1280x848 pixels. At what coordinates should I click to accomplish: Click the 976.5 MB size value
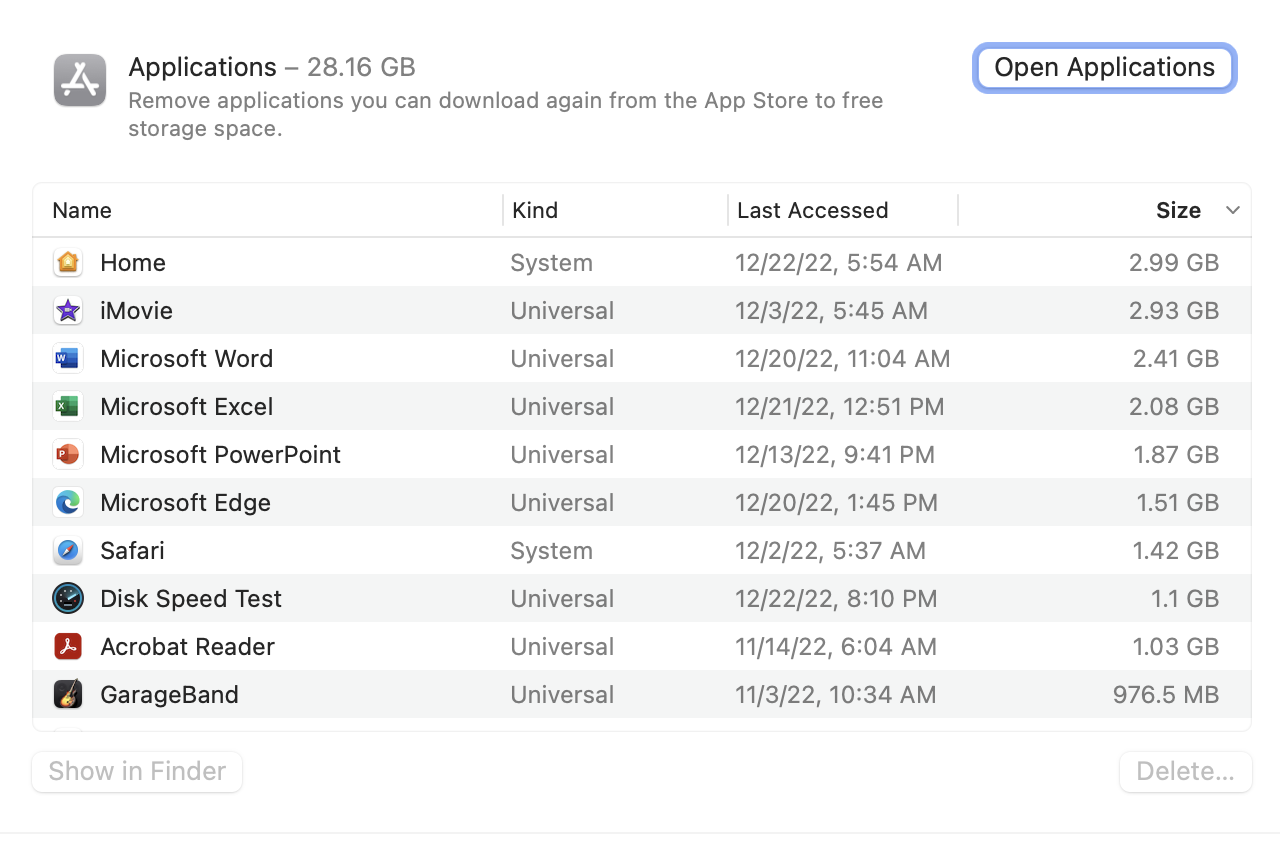pyautogui.click(x=1166, y=695)
